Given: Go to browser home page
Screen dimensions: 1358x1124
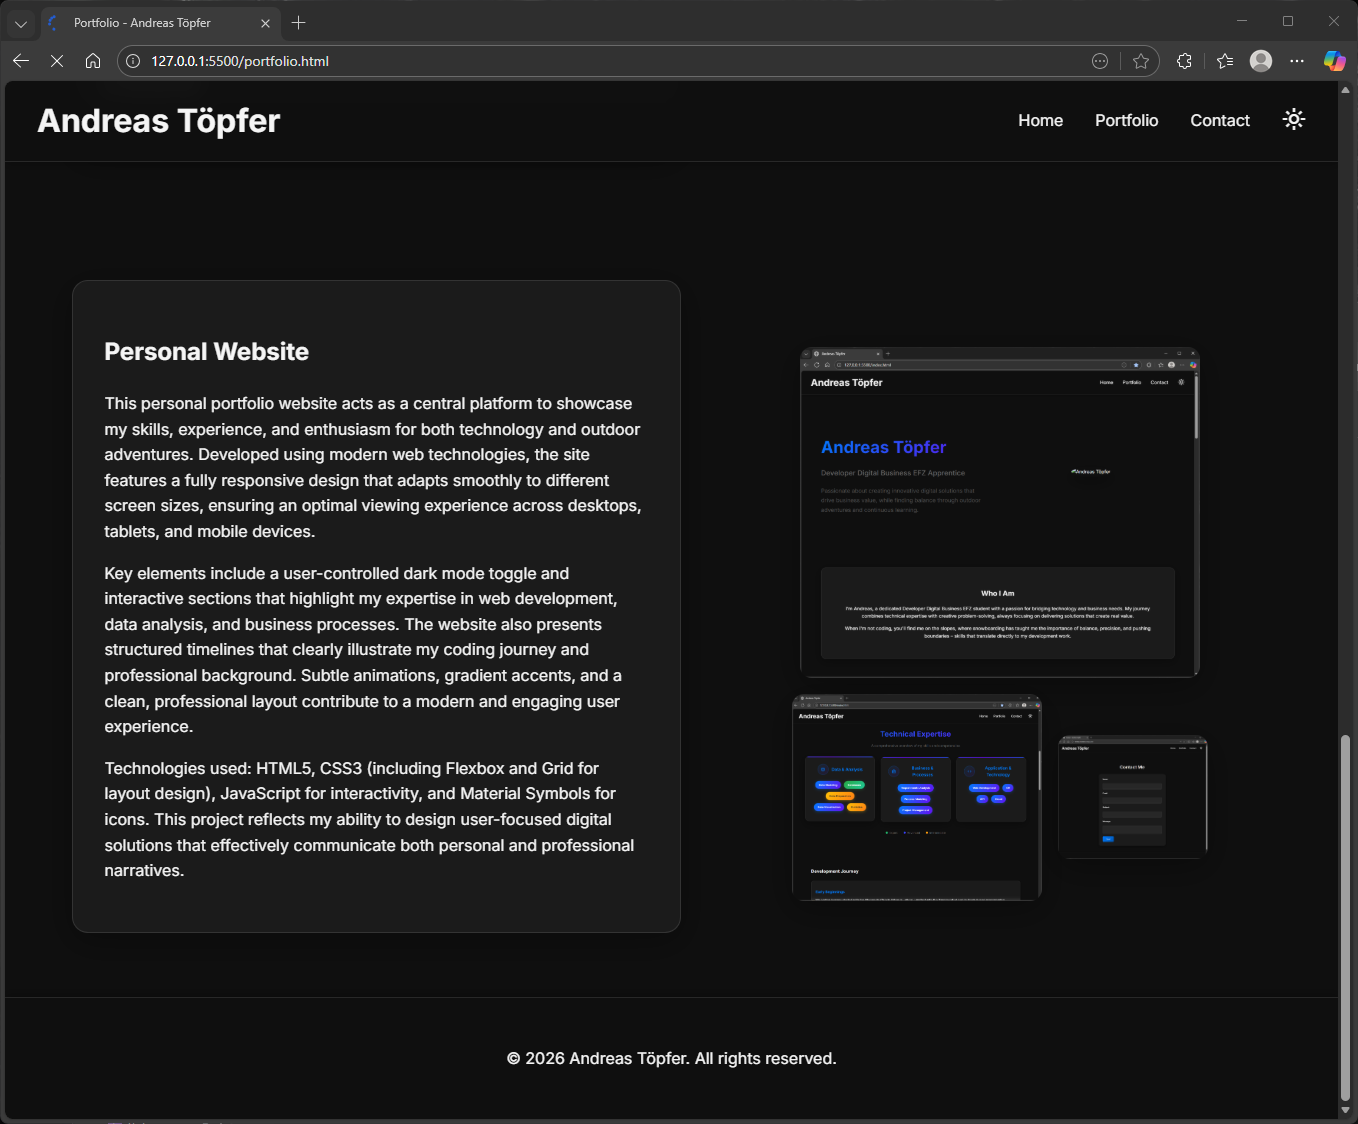Looking at the screenshot, I should [x=93, y=61].
